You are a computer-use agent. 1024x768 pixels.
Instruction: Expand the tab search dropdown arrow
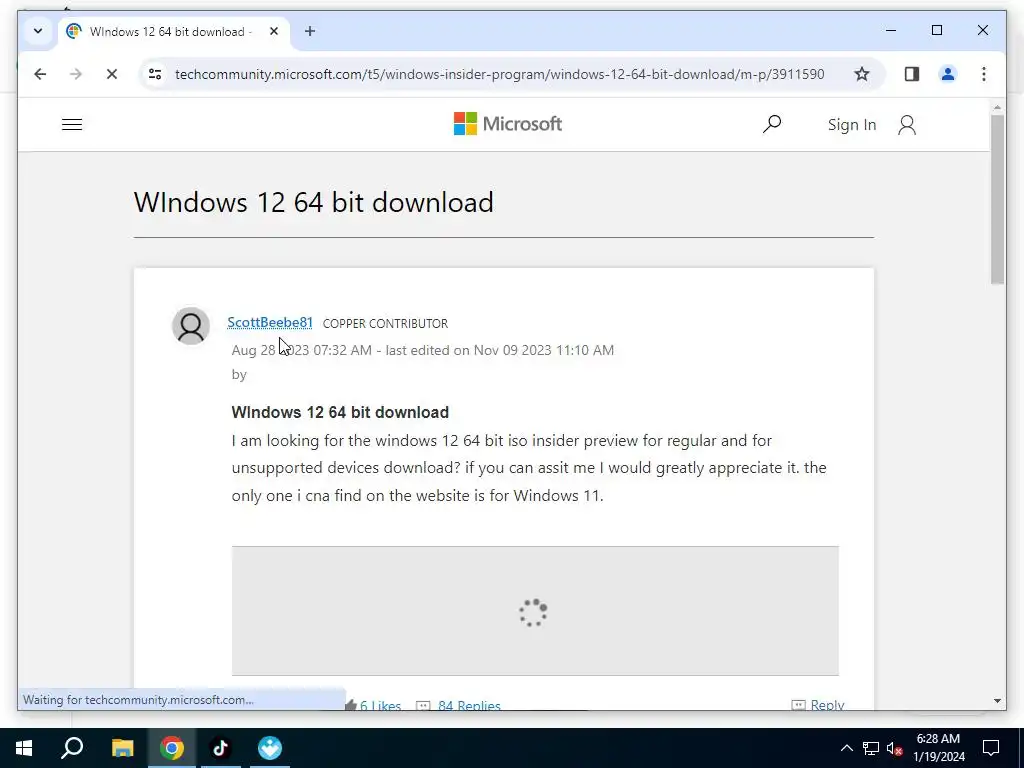pos(38,31)
